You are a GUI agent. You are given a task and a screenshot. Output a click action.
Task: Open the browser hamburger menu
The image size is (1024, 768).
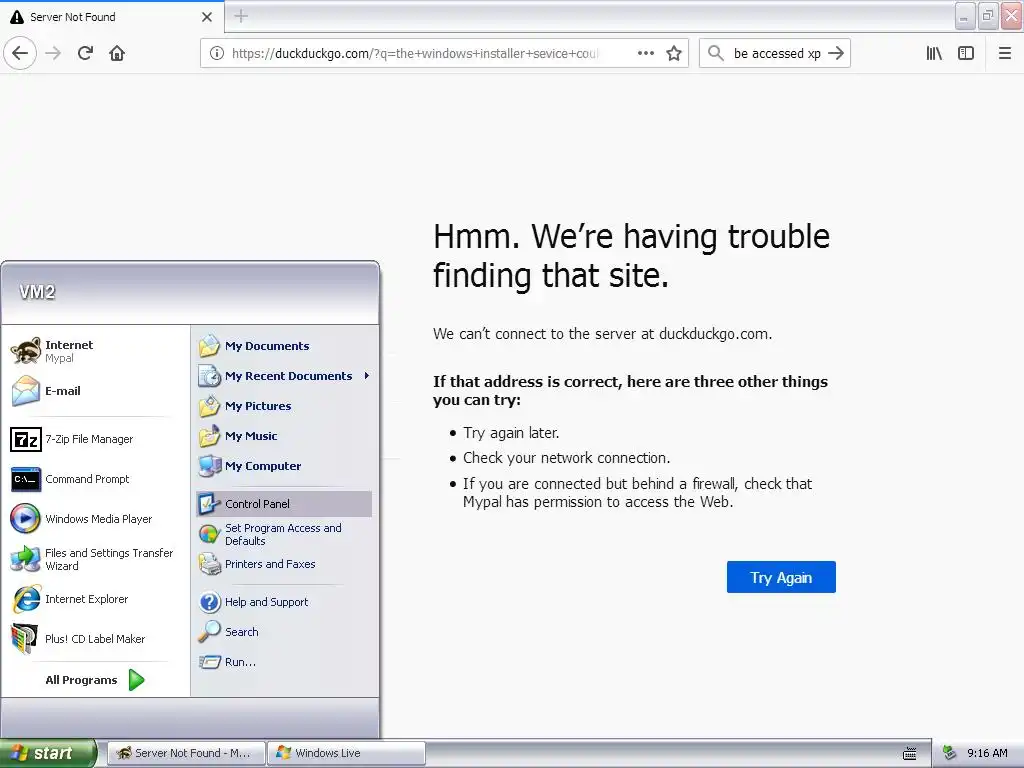(x=1005, y=53)
